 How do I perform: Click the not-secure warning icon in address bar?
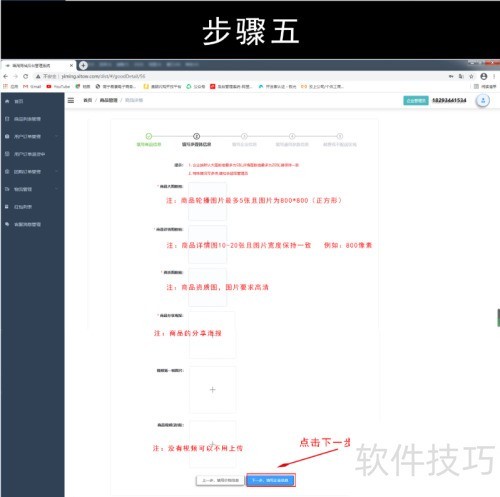click(38, 76)
